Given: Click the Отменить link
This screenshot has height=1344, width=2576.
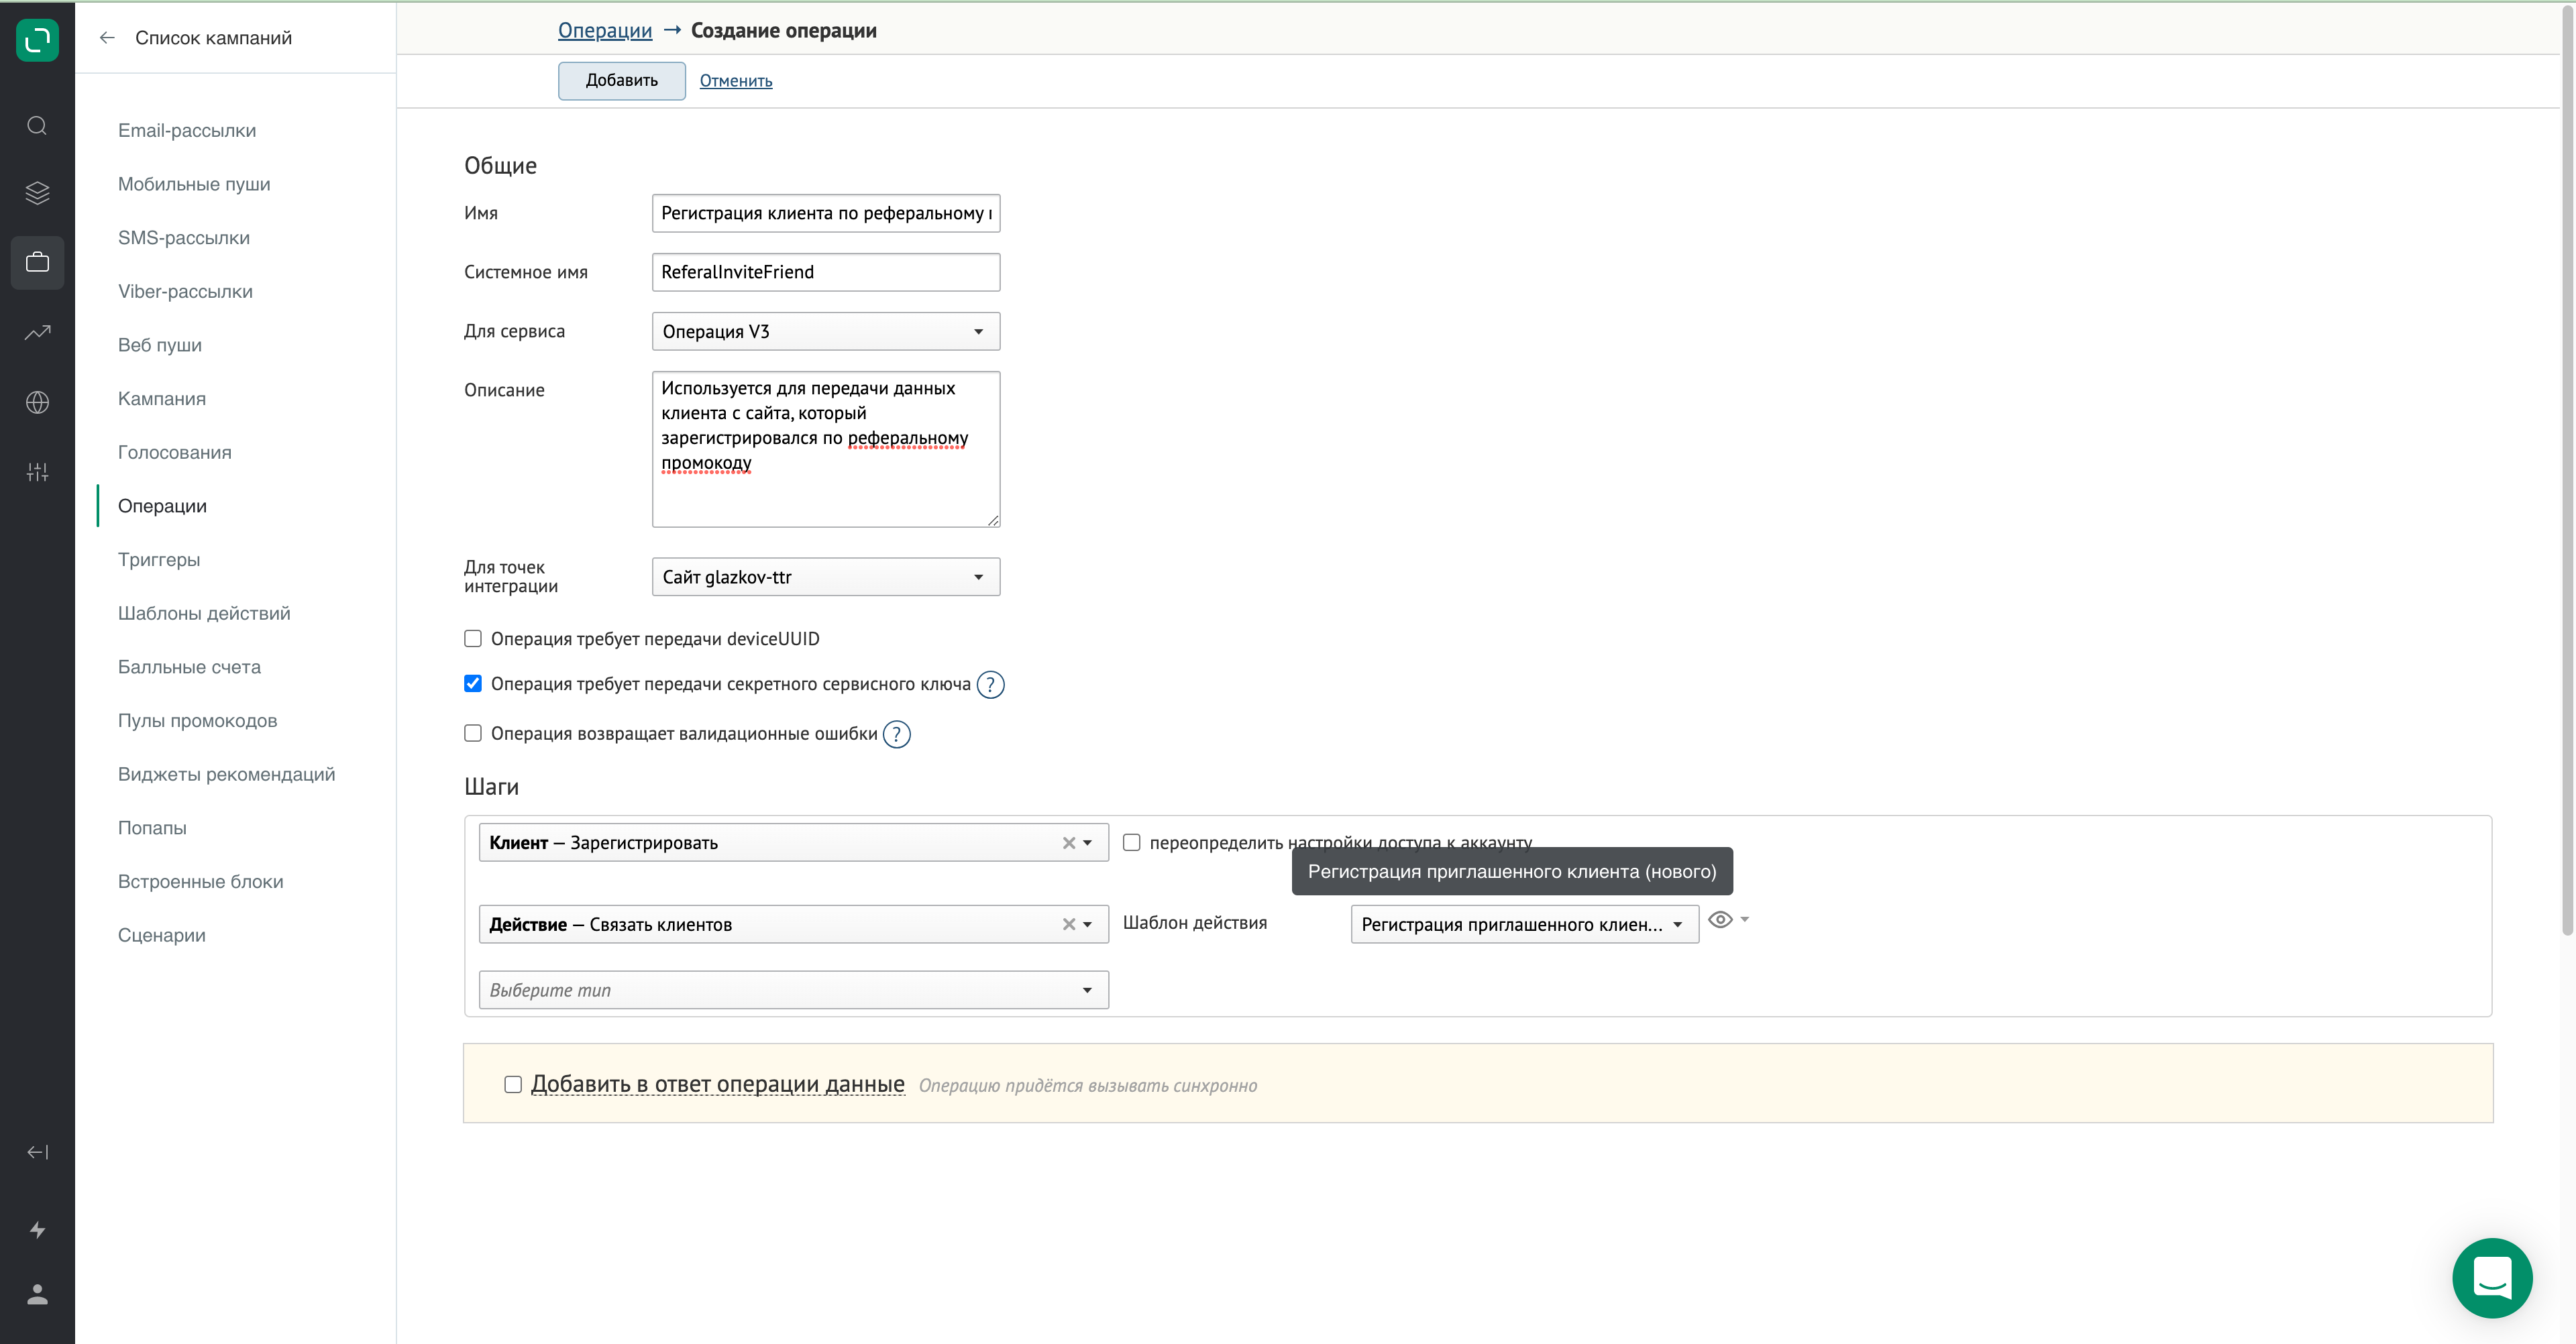Looking at the screenshot, I should [735, 81].
